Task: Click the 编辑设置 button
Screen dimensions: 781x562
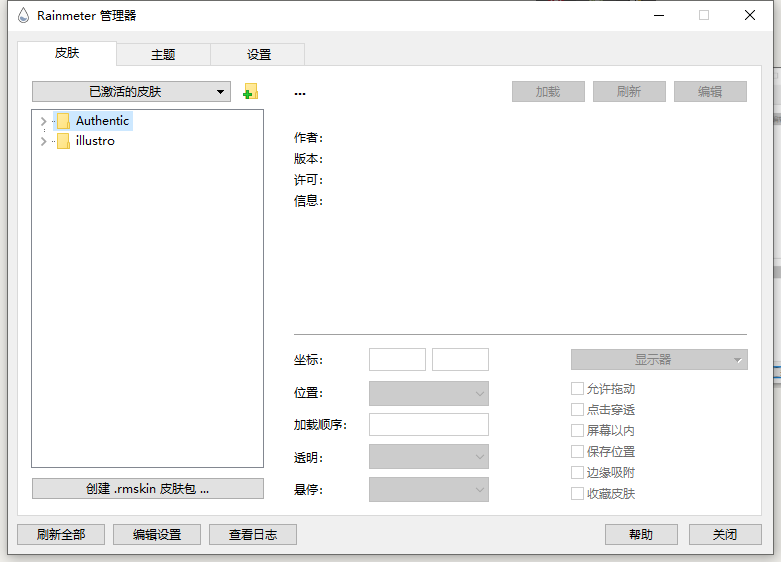Action: click(157, 535)
